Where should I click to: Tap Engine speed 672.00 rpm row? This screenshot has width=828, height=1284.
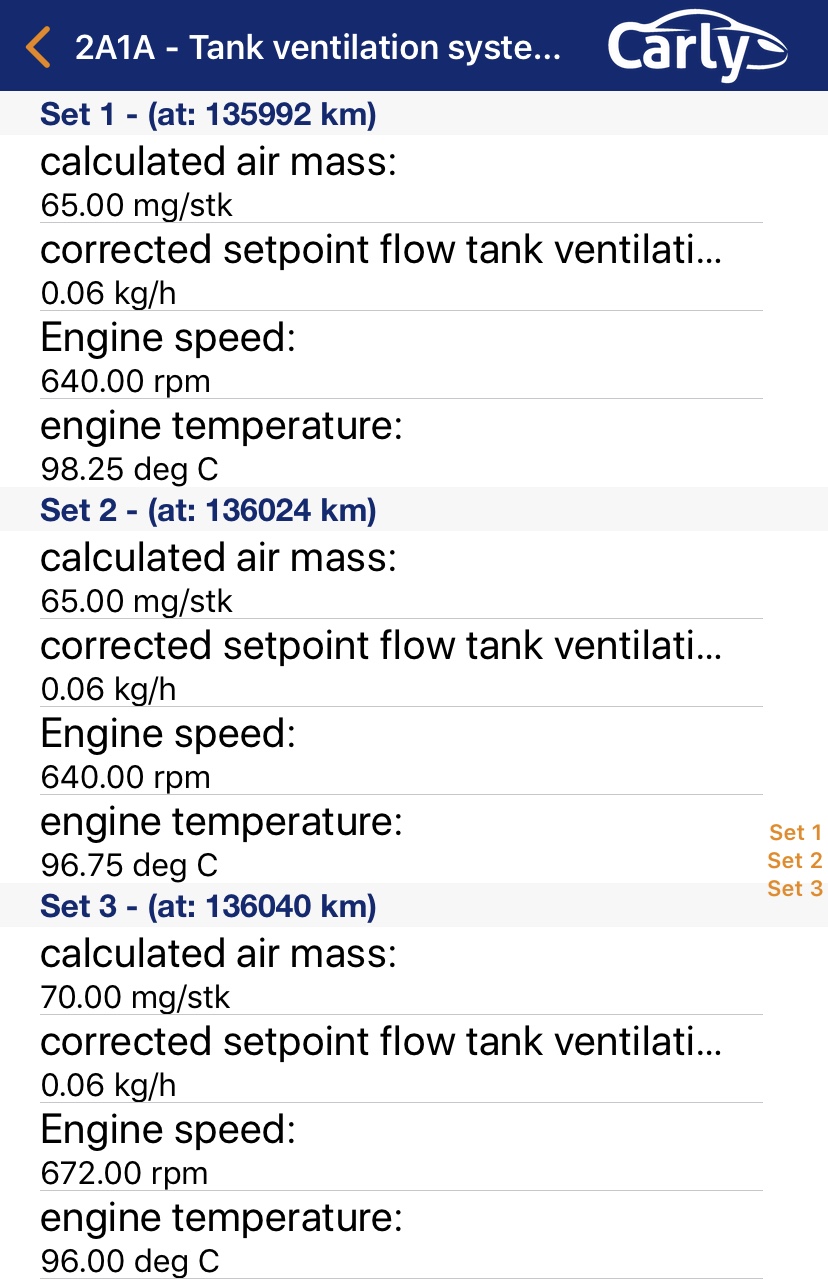401,1147
